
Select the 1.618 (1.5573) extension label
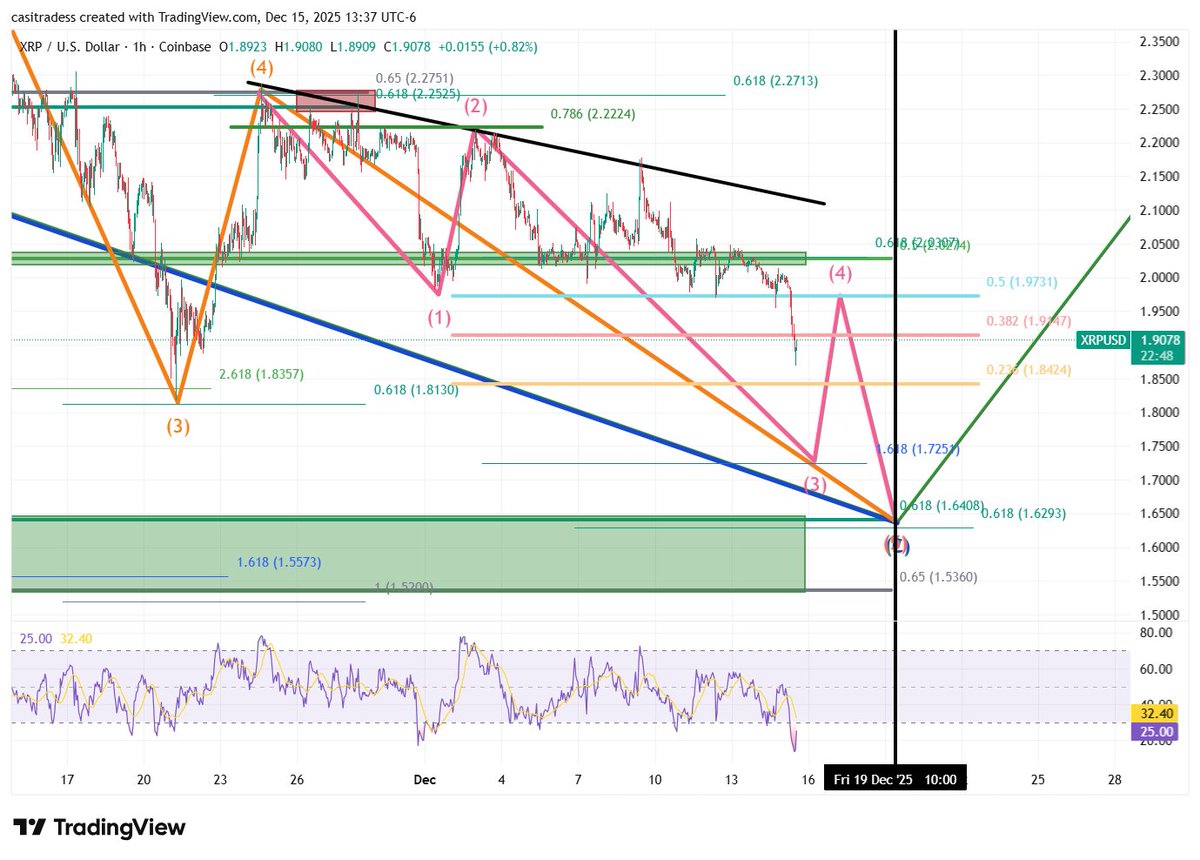point(279,563)
